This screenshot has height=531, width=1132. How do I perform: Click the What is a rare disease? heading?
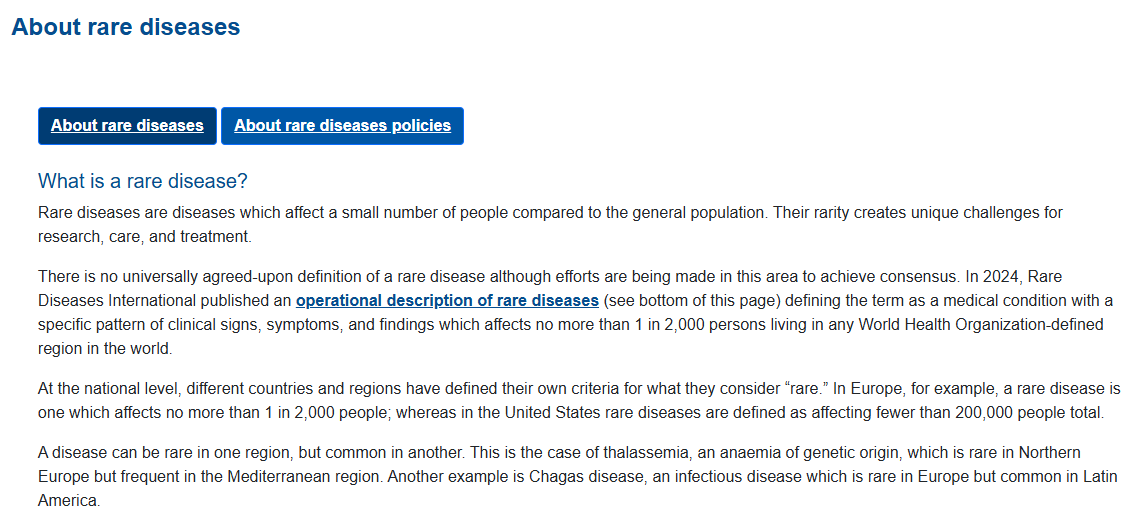(x=142, y=181)
